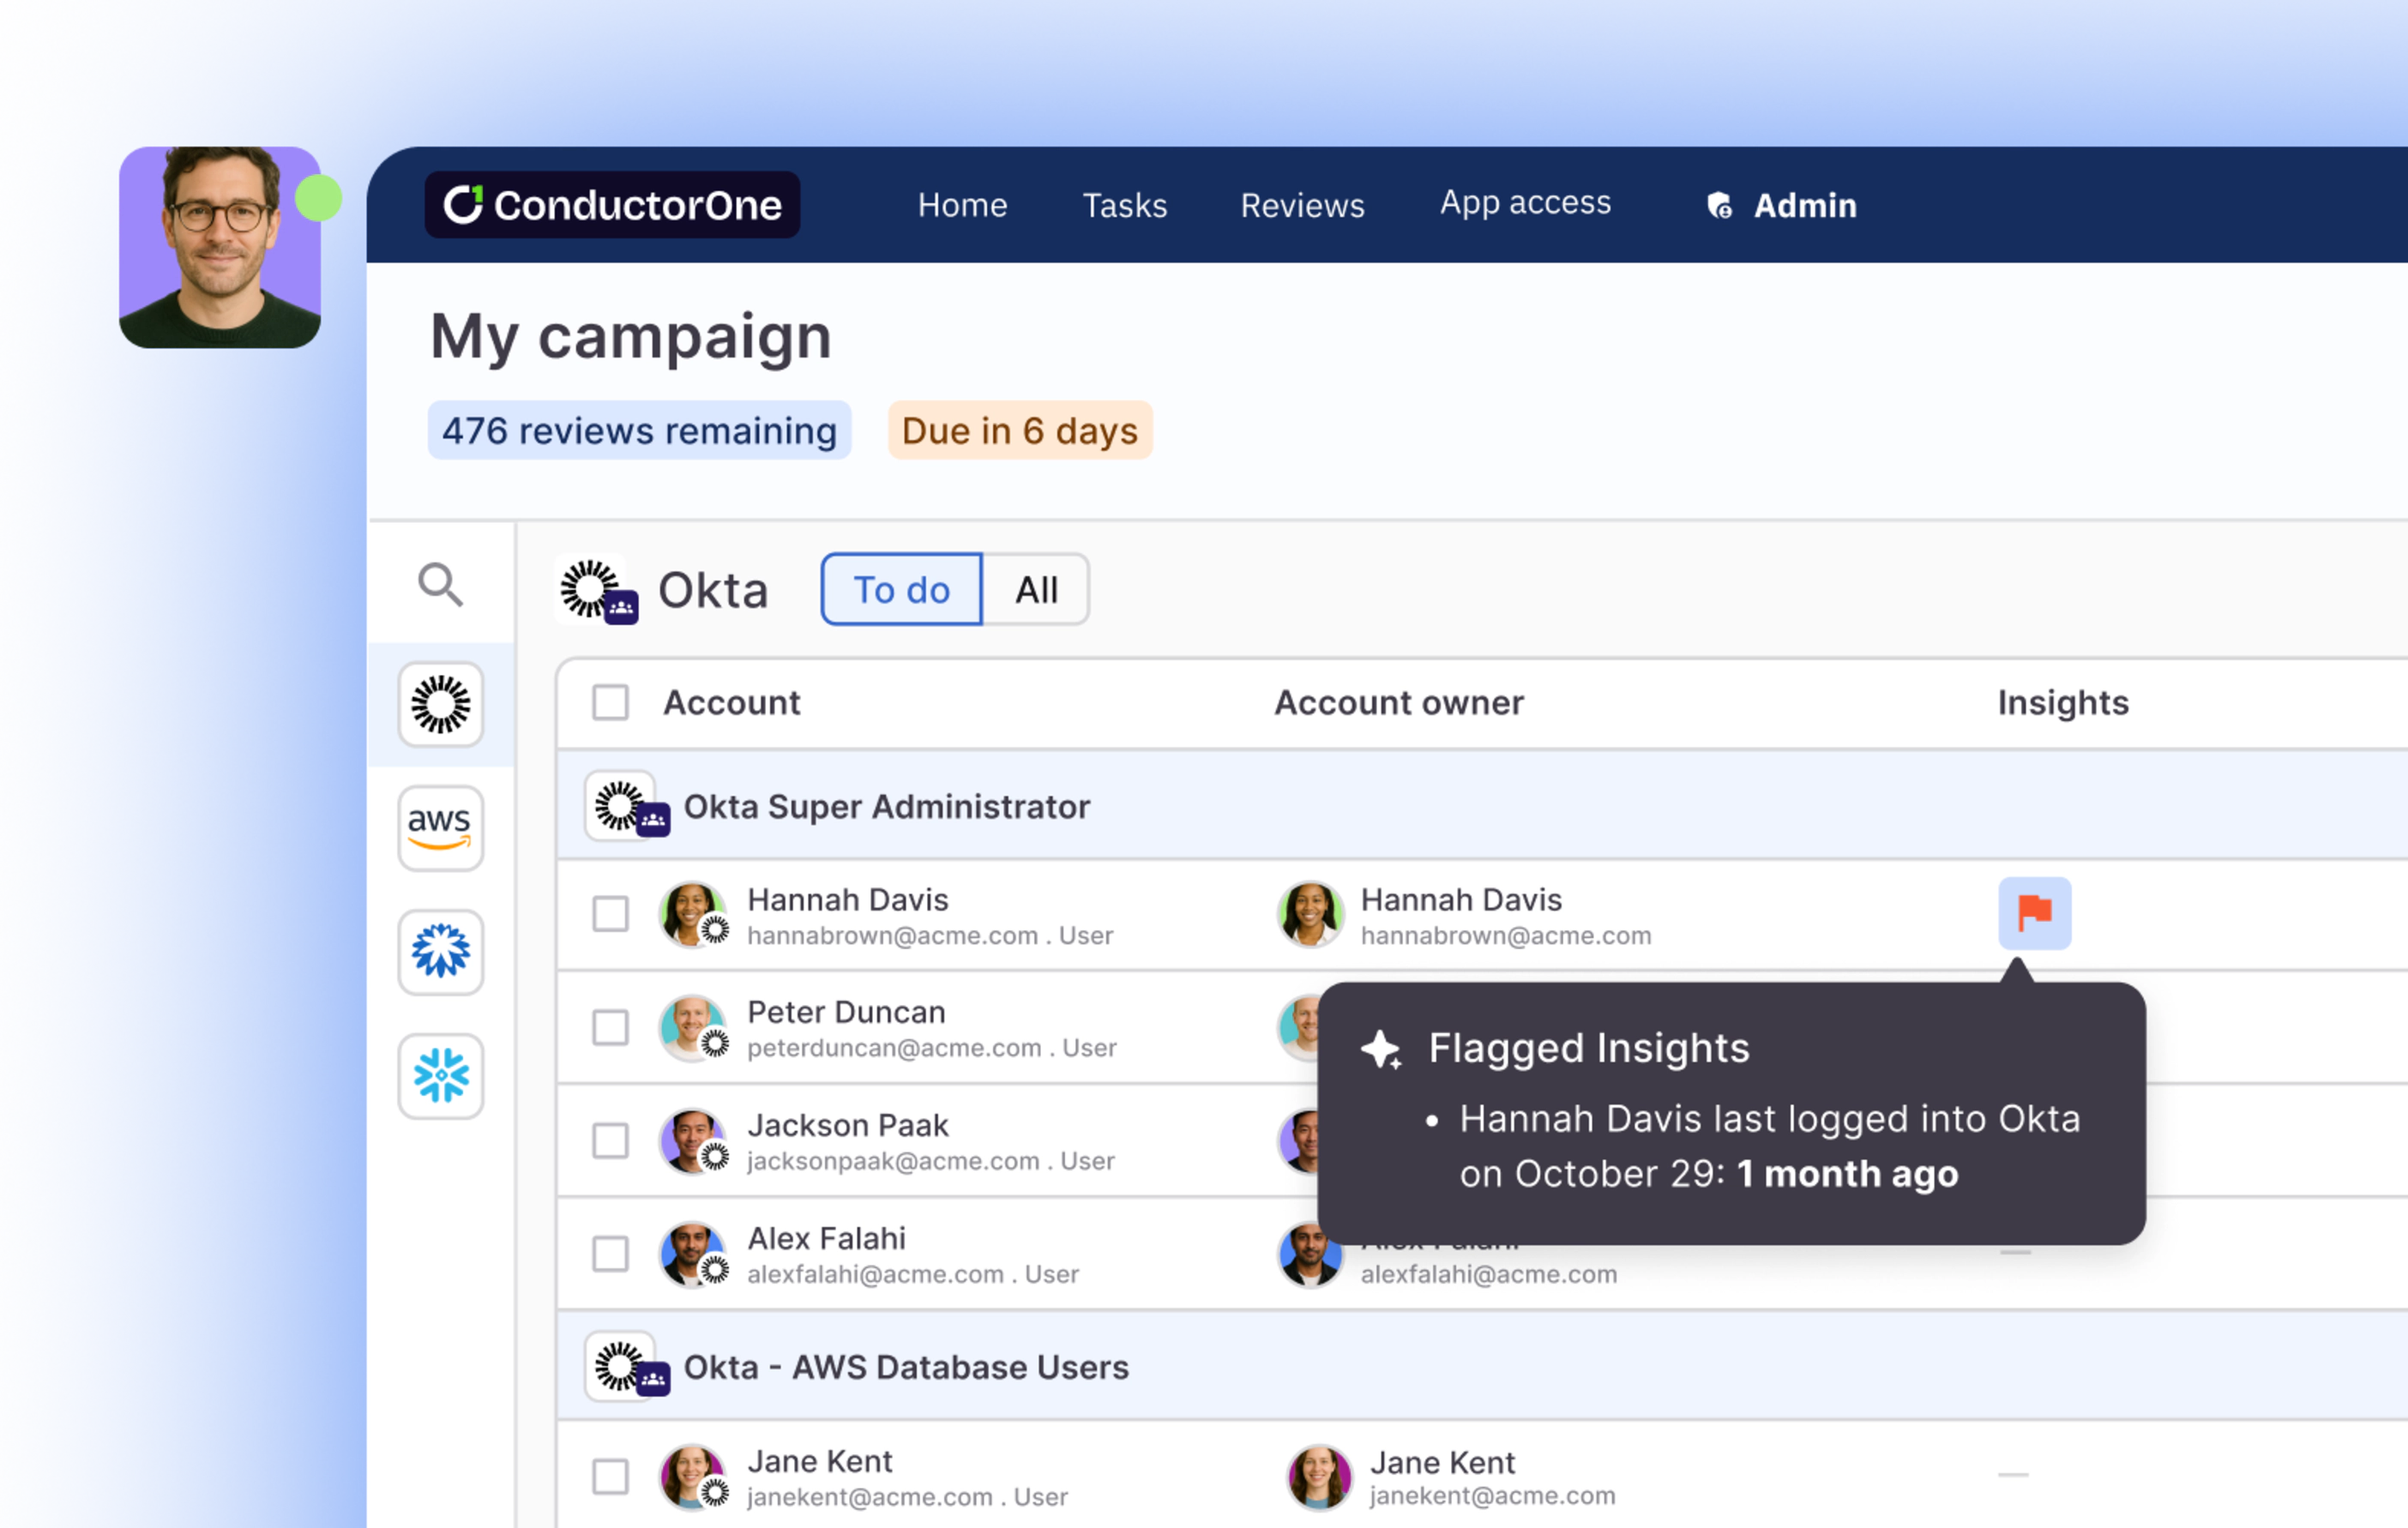
Task: Select the blue starburst app icon in sidebar
Action: (440, 951)
